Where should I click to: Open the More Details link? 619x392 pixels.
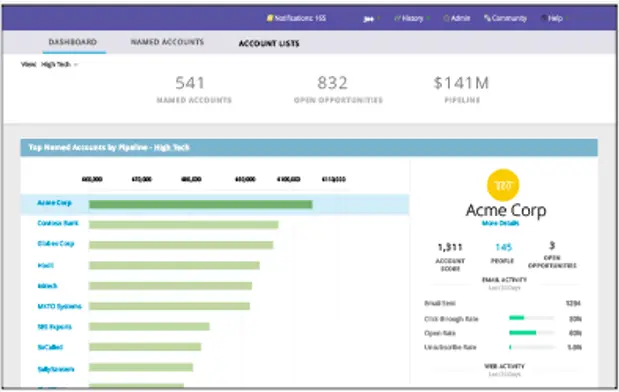click(500, 223)
